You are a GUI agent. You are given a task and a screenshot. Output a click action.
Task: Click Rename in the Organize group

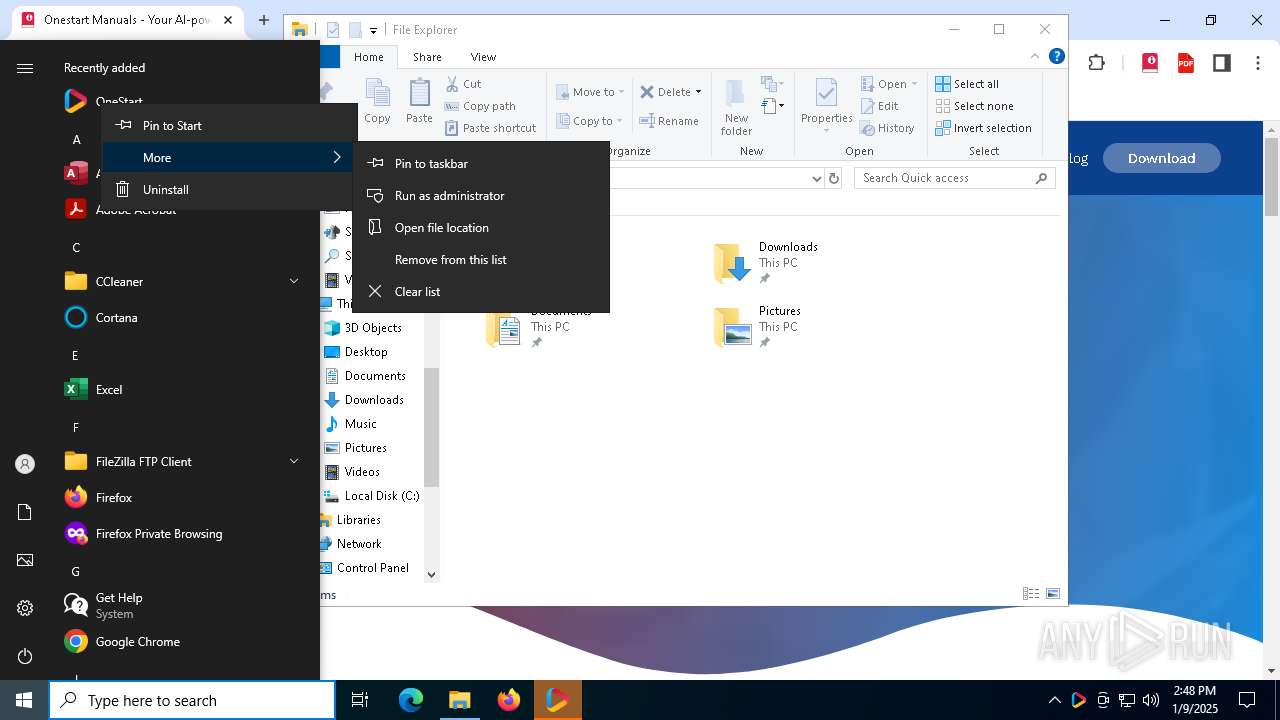669,121
